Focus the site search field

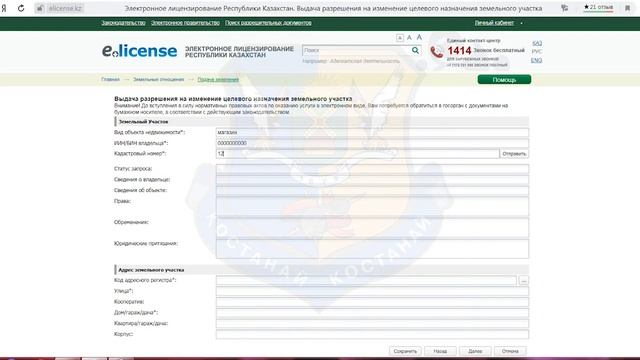pyautogui.click(x=356, y=50)
